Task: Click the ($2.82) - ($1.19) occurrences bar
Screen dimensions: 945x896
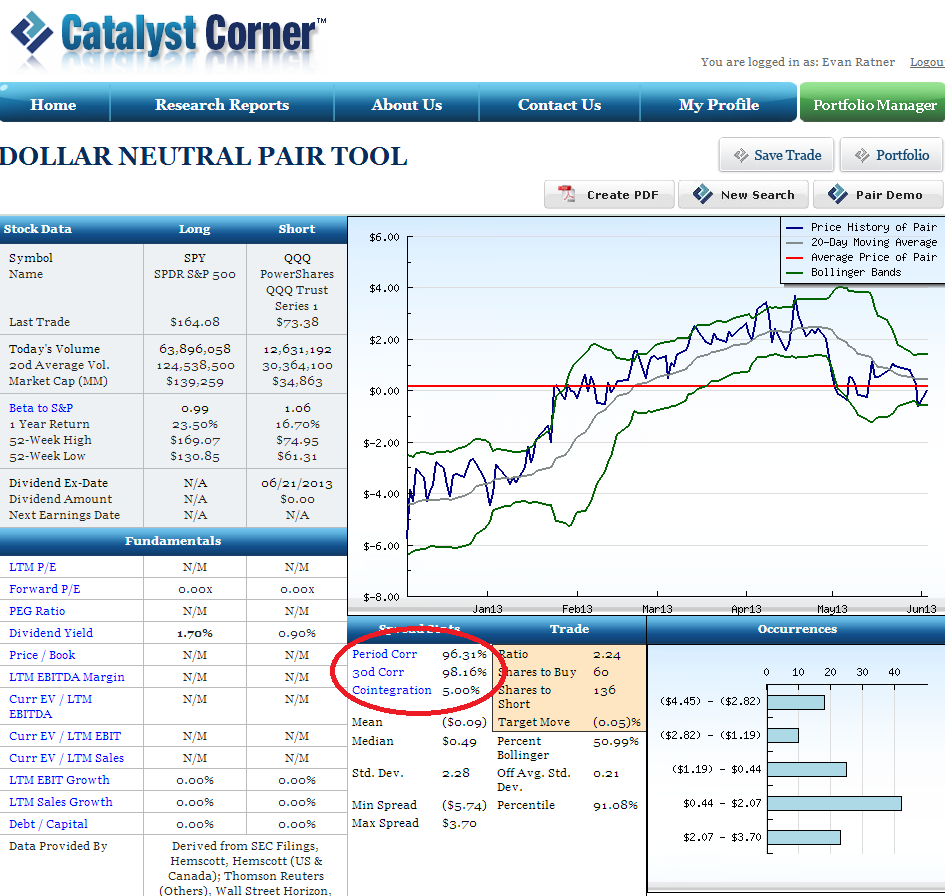Action: 783,735
